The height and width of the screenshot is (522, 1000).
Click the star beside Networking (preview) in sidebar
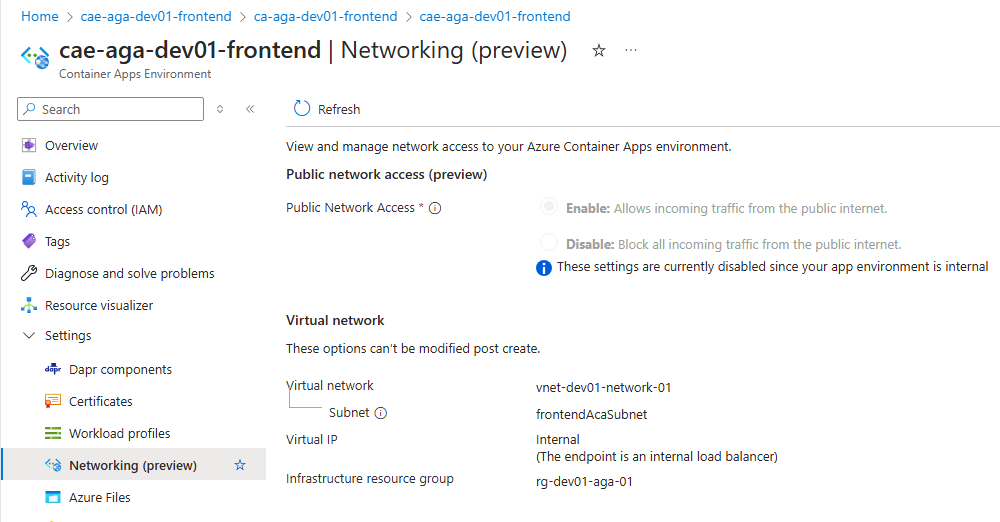(x=240, y=465)
